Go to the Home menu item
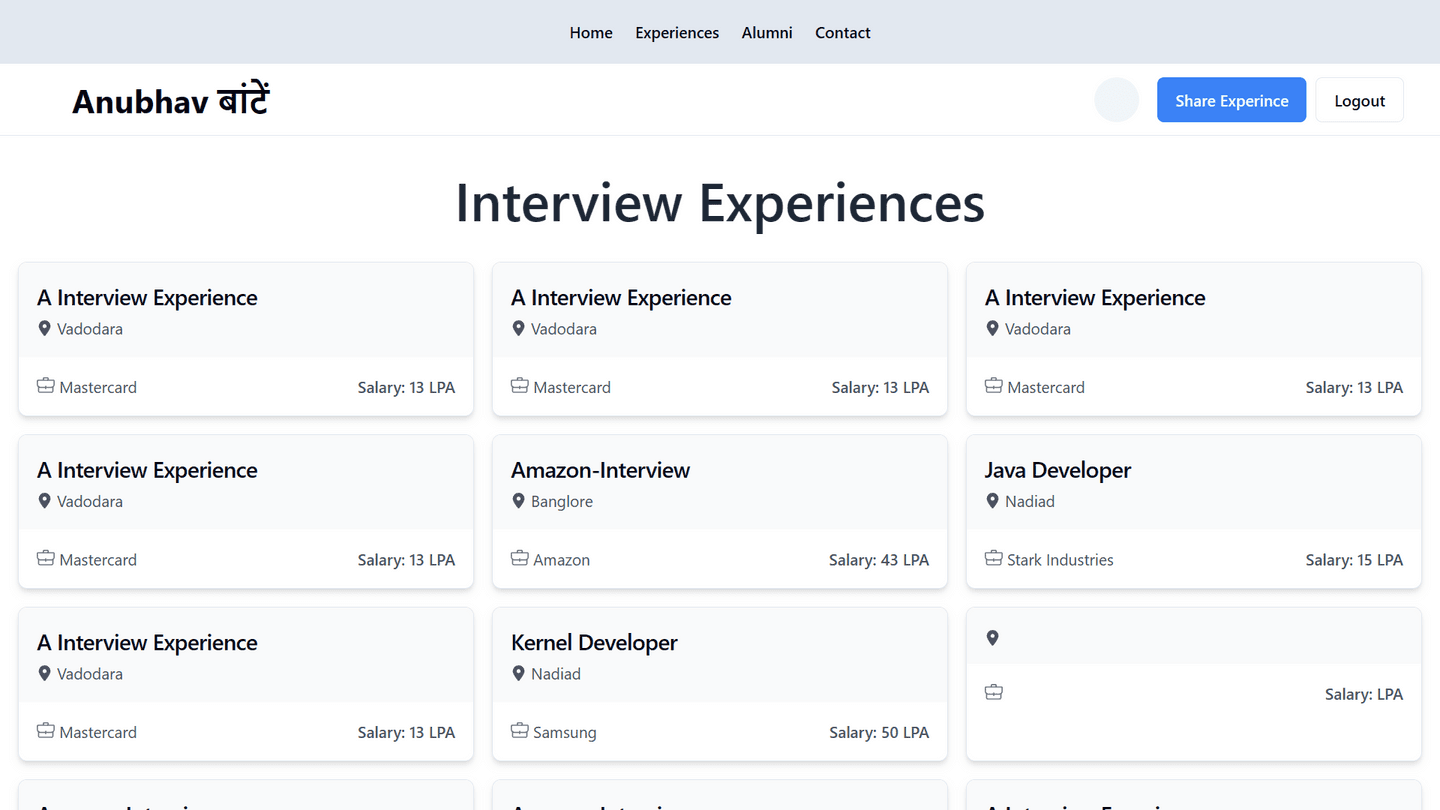Image resolution: width=1440 pixels, height=810 pixels. (591, 33)
